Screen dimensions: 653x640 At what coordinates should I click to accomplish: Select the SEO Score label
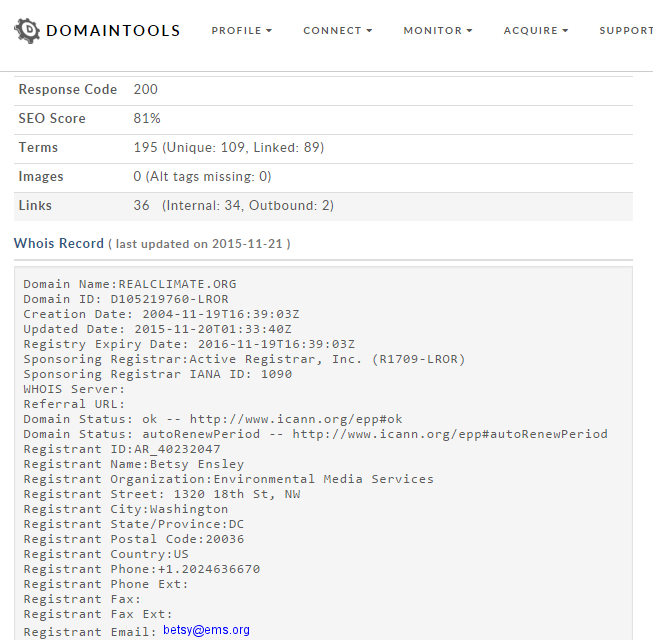pyautogui.click(x=52, y=119)
